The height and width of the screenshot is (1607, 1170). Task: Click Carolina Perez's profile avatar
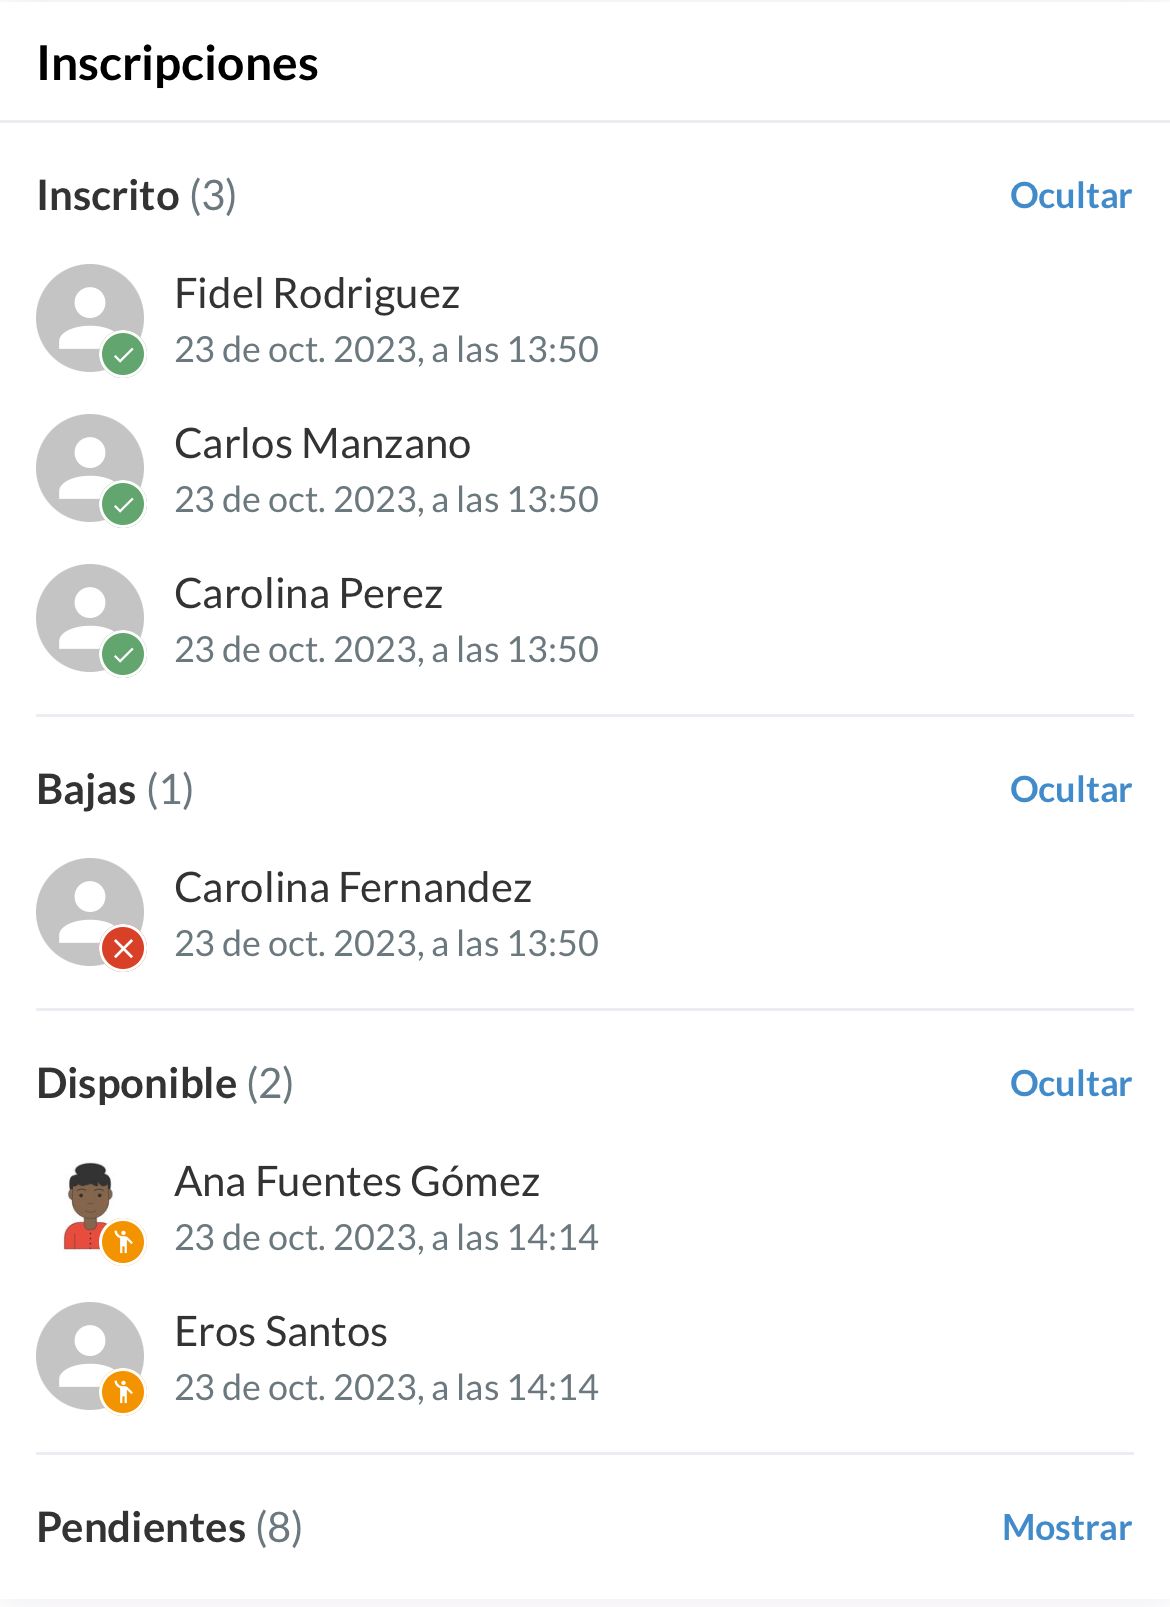[x=89, y=617]
